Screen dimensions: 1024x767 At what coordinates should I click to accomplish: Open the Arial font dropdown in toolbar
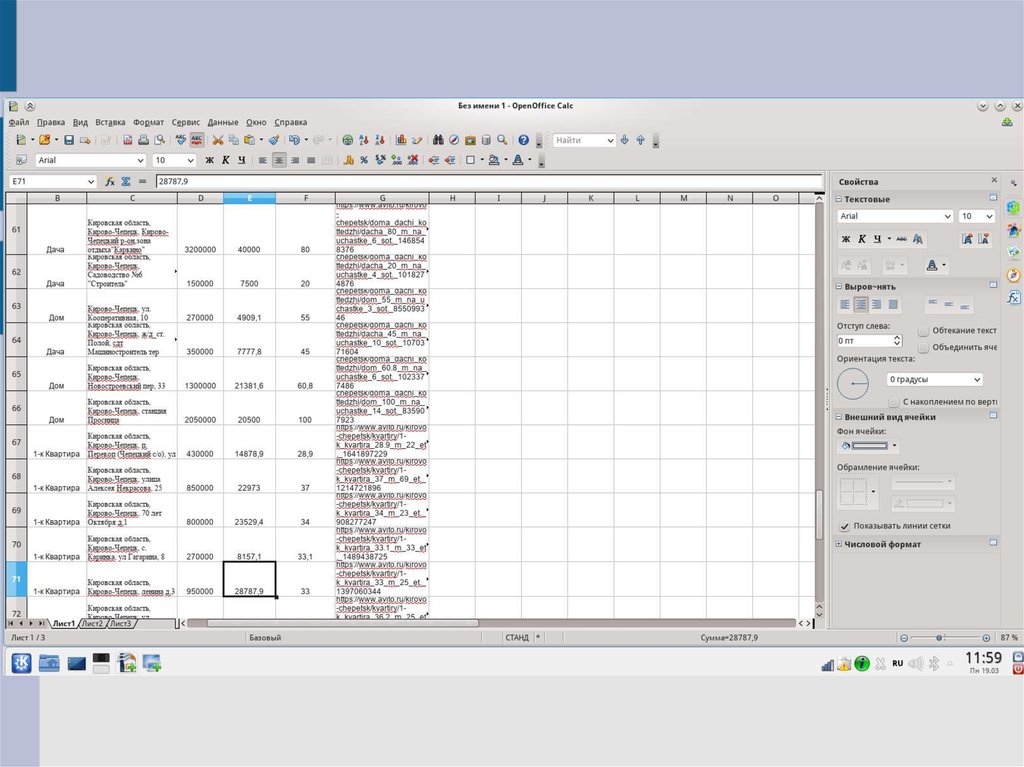[x=140, y=160]
